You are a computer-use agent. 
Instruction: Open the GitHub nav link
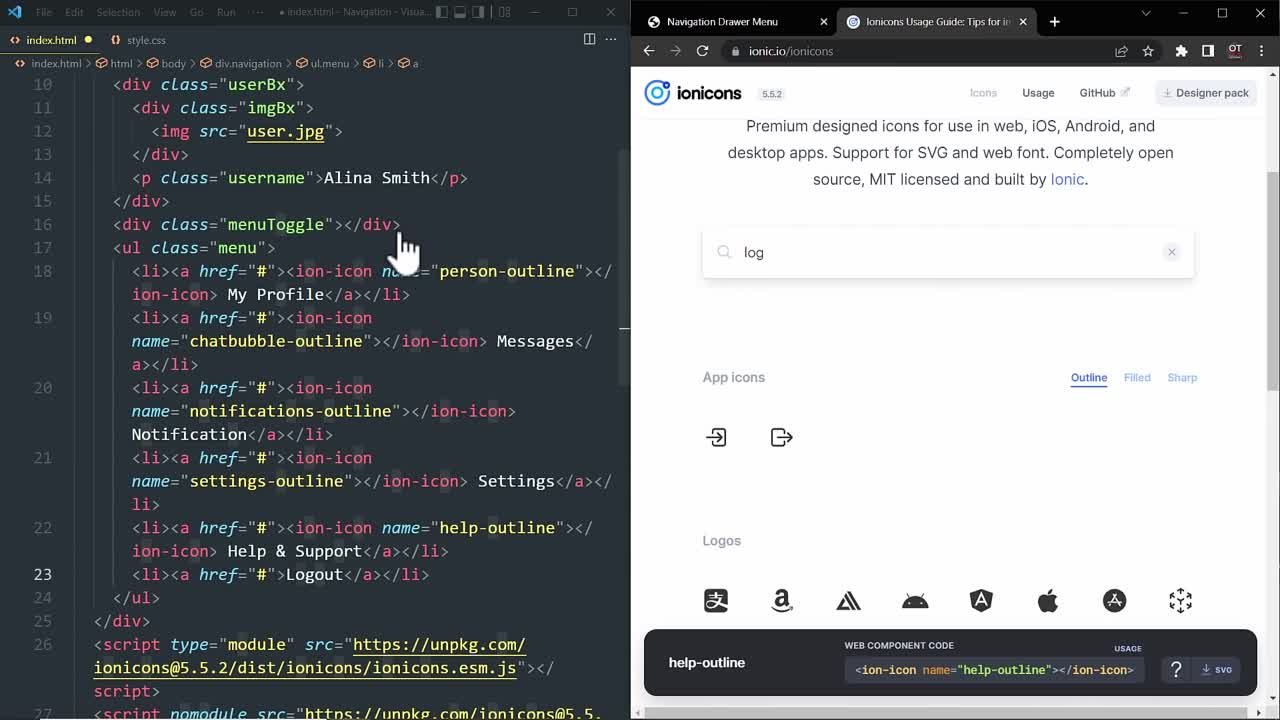[x=1104, y=93]
